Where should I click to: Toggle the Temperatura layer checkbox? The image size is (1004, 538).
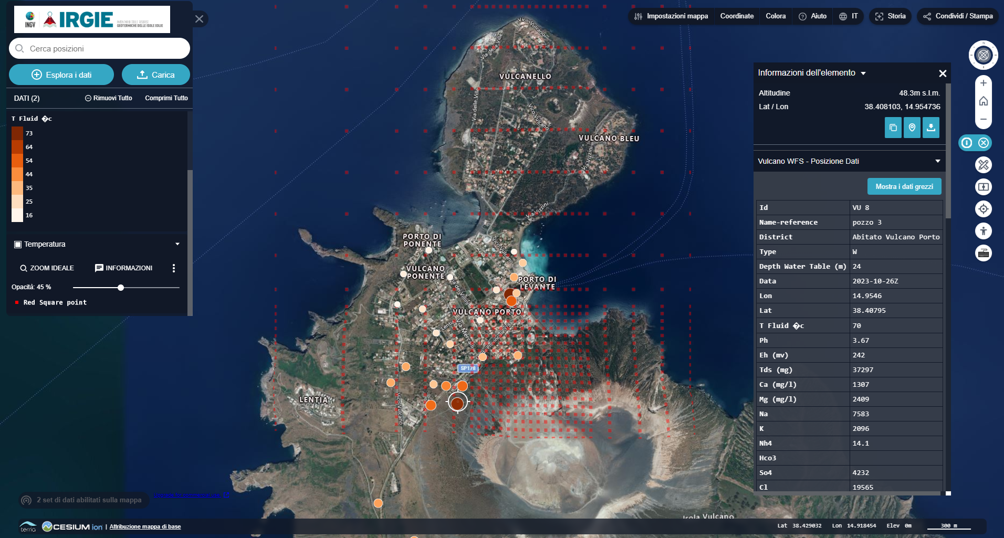(x=18, y=244)
